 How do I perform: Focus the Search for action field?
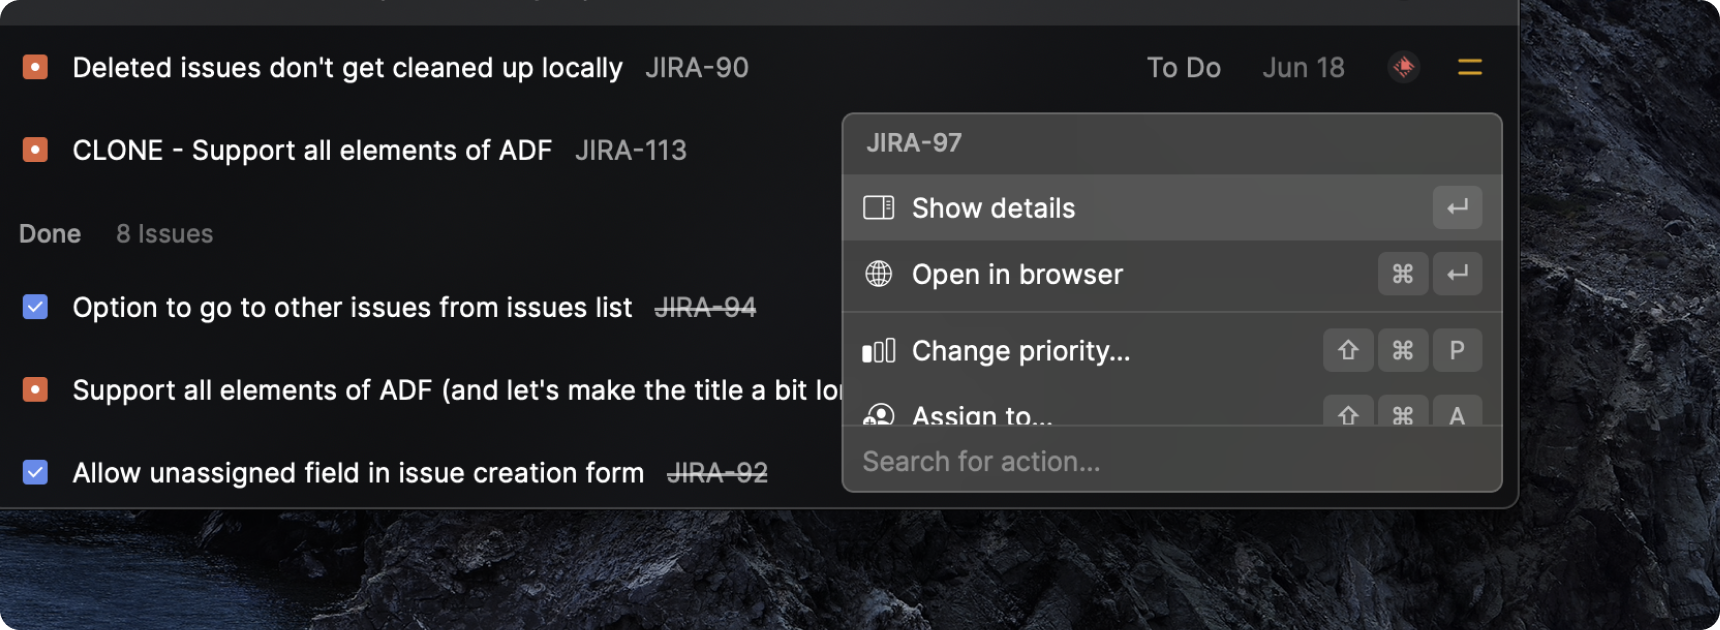pos(1172,461)
